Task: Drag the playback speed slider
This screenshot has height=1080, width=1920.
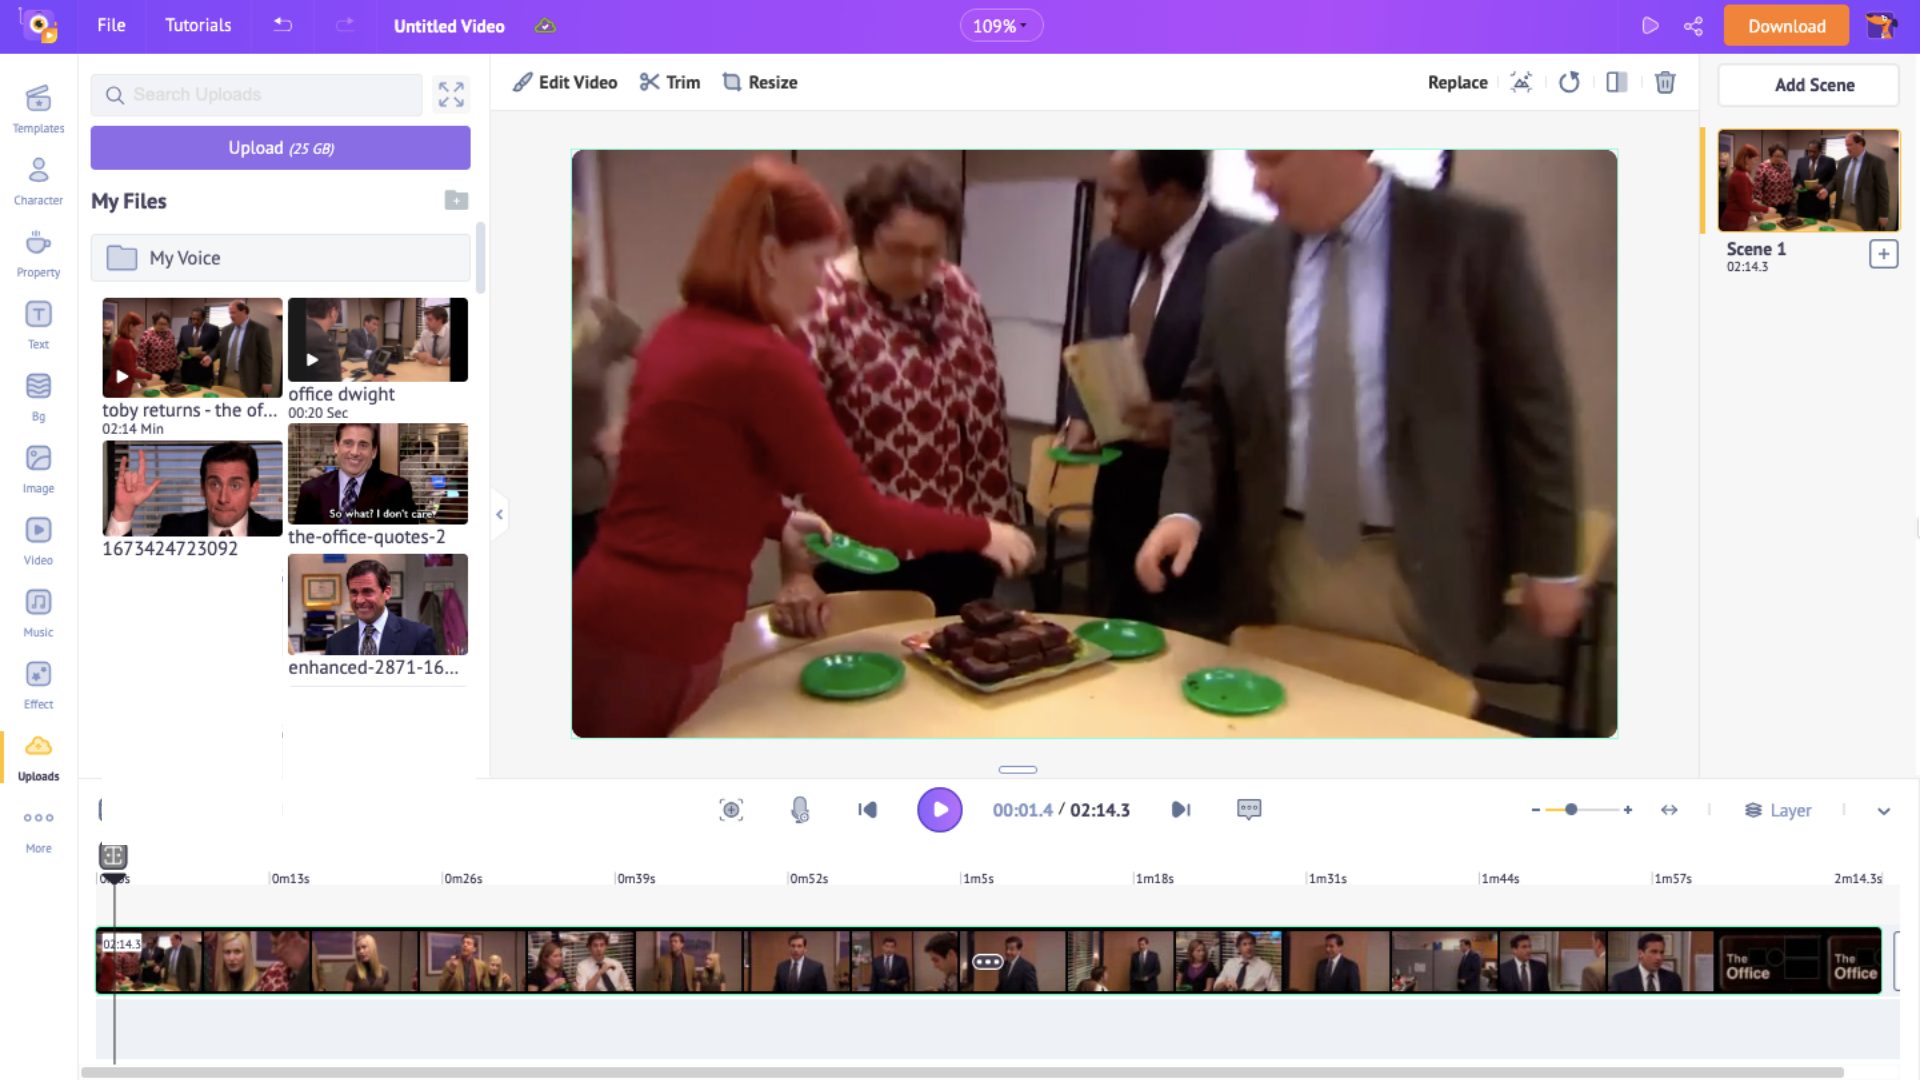Action: tap(1572, 810)
